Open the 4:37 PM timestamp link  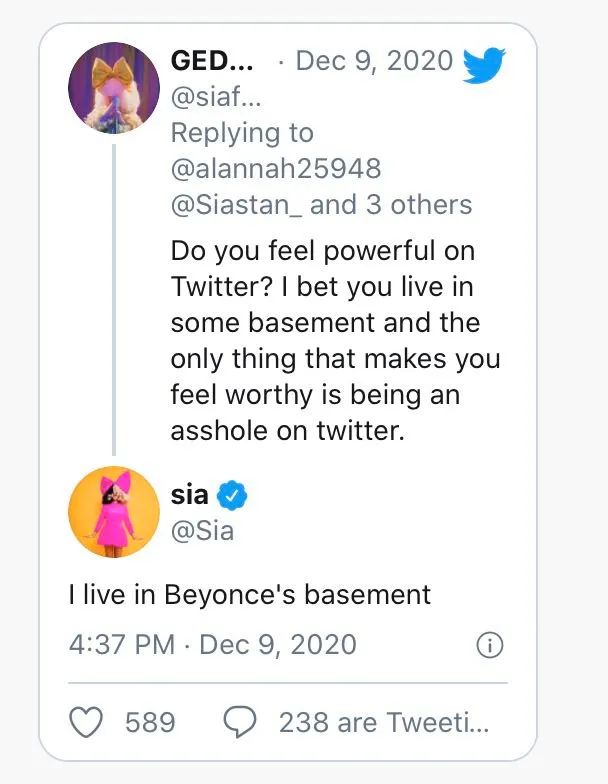click(x=122, y=644)
